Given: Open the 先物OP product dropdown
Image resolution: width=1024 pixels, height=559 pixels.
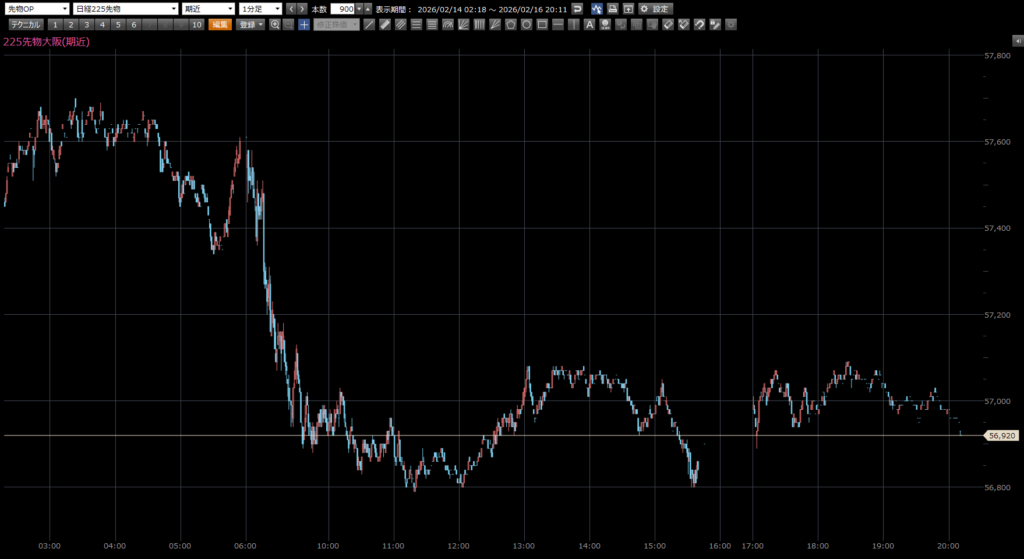Looking at the screenshot, I should tap(37, 8).
